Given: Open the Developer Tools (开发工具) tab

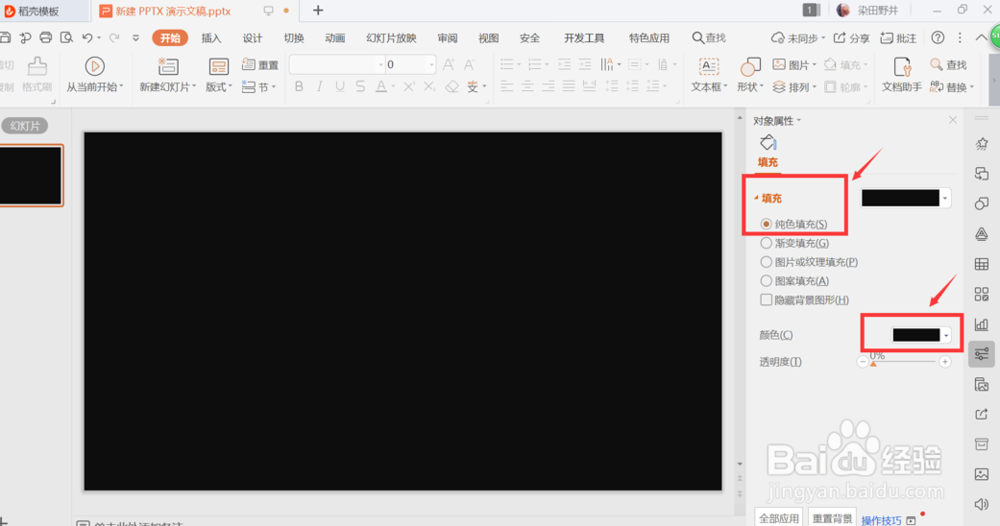Looking at the screenshot, I should (584, 38).
